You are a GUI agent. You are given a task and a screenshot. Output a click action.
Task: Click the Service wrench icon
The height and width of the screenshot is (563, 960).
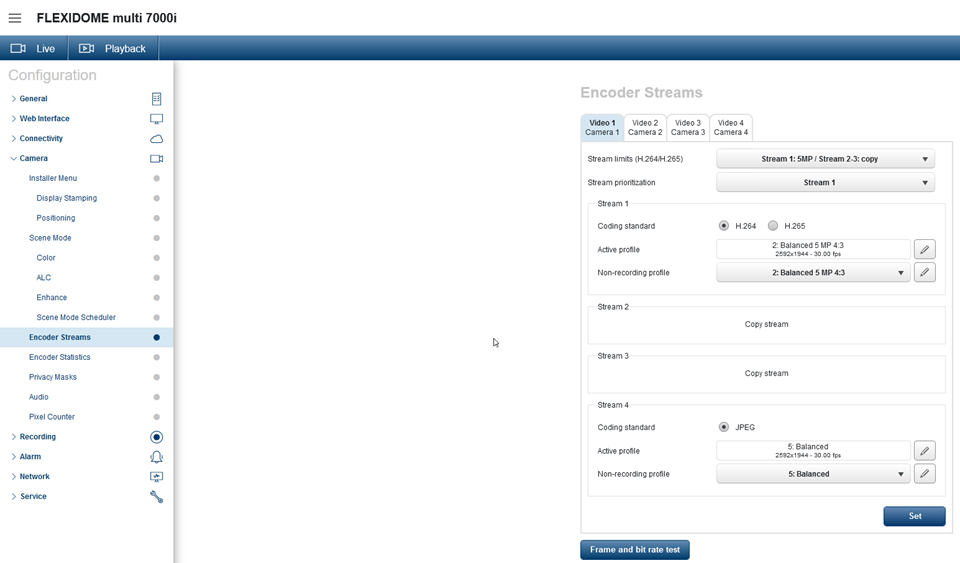coord(157,497)
